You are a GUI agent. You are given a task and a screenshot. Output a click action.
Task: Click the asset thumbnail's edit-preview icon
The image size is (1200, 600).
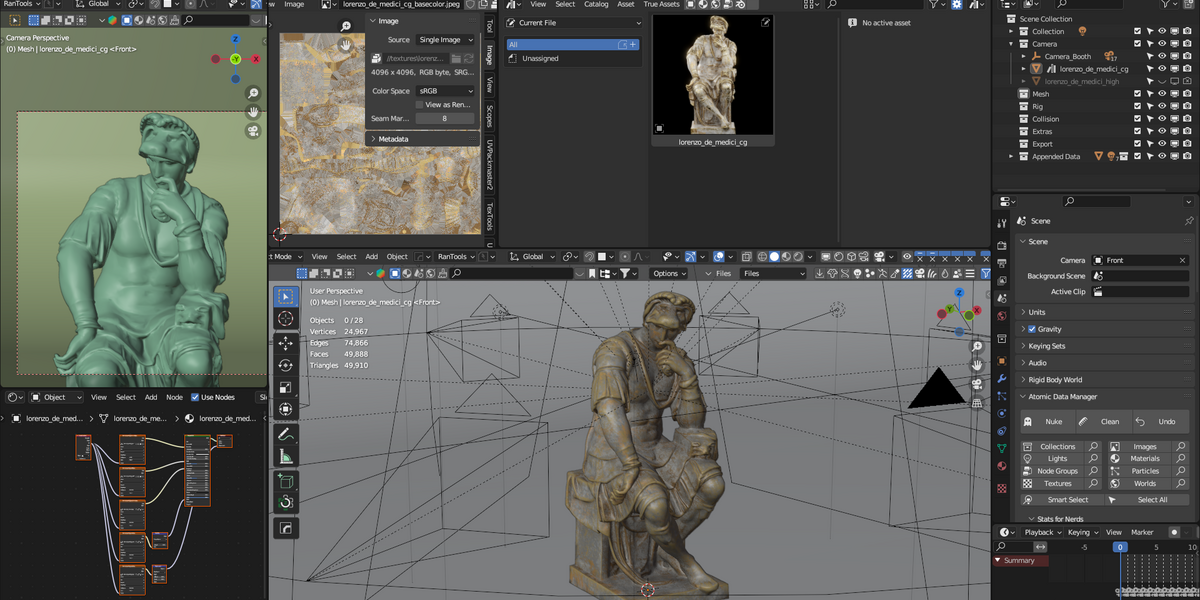click(766, 22)
